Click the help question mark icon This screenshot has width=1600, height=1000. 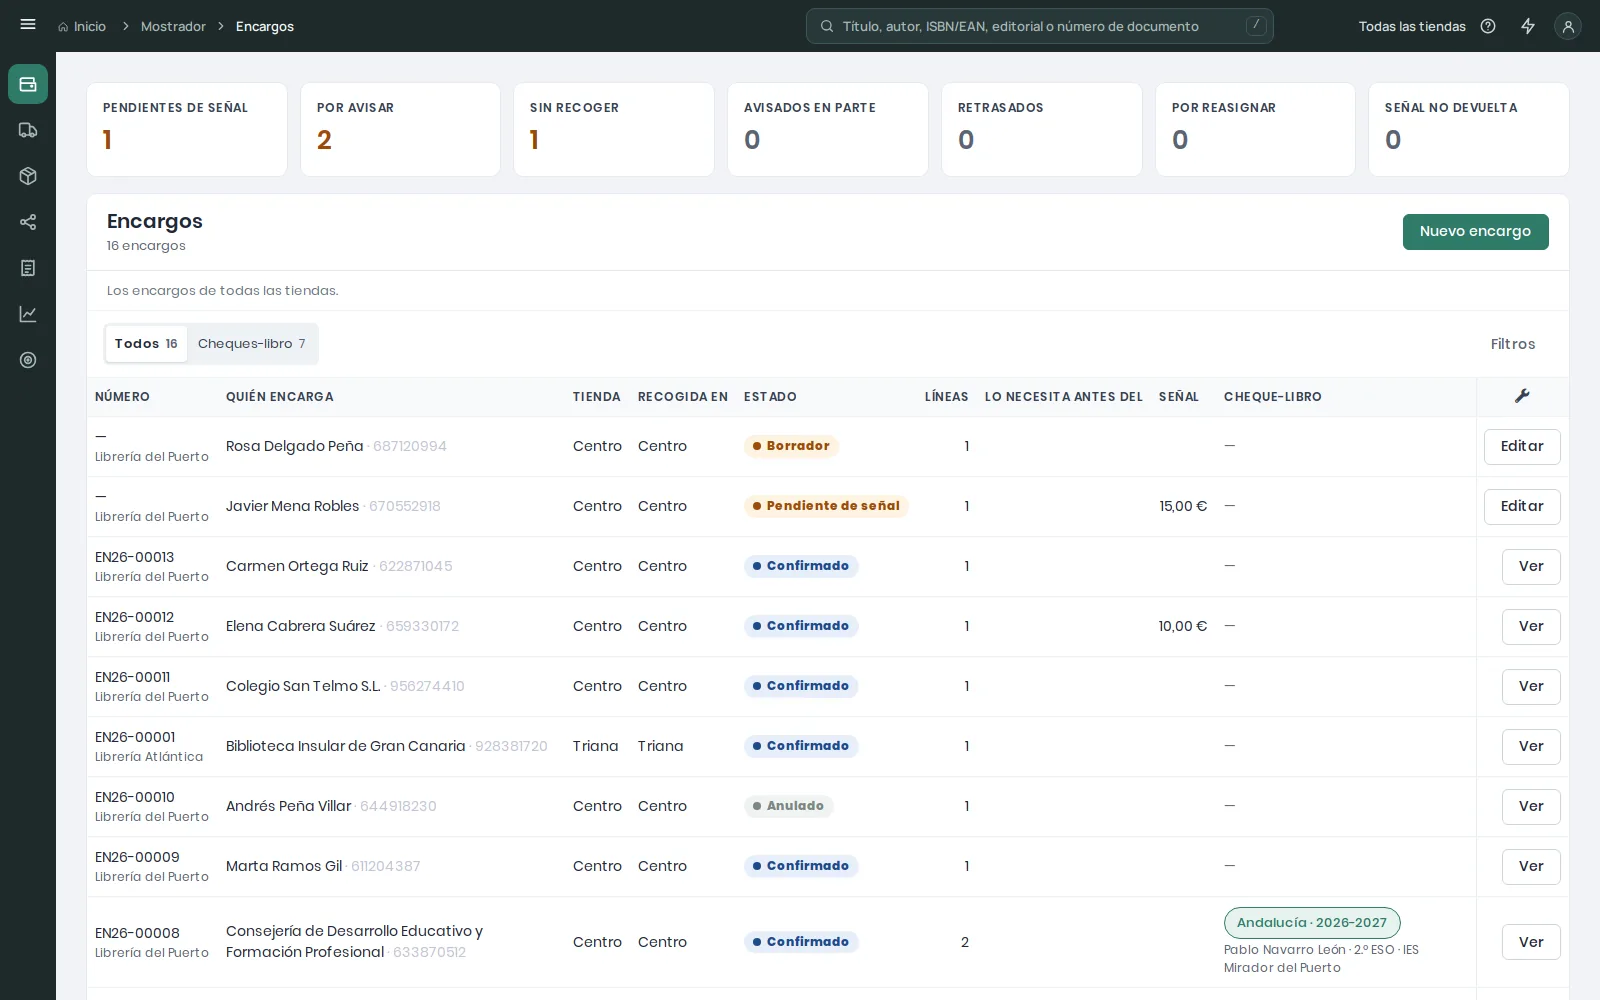point(1488,26)
